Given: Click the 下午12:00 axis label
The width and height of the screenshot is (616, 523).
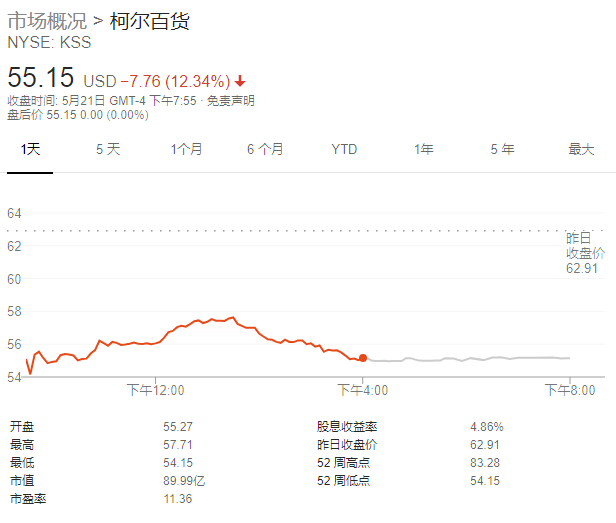Looking at the screenshot, I should [x=156, y=390].
